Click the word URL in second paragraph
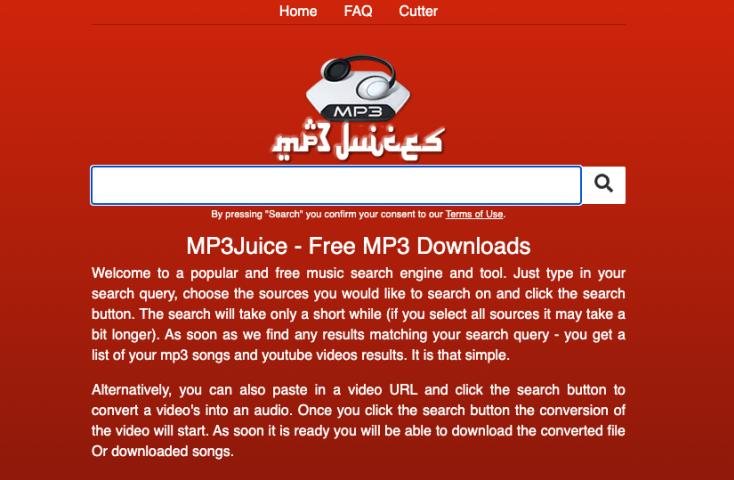This screenshot has width=734, height=480. coord(403,390)
